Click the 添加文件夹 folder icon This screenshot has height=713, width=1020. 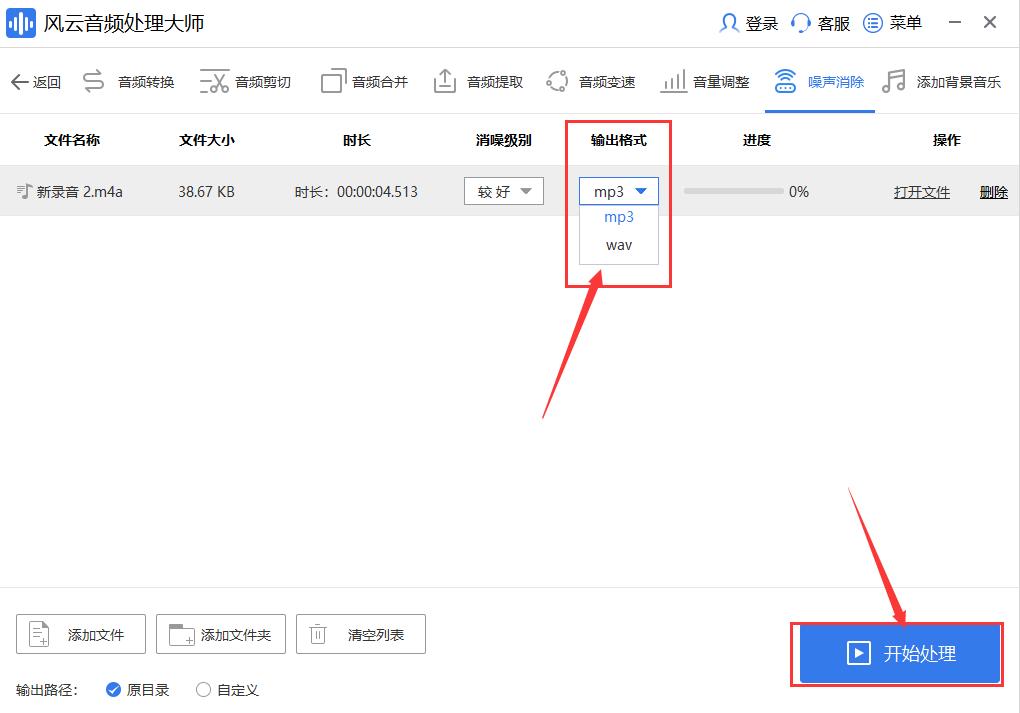click(x=181, y=634)
